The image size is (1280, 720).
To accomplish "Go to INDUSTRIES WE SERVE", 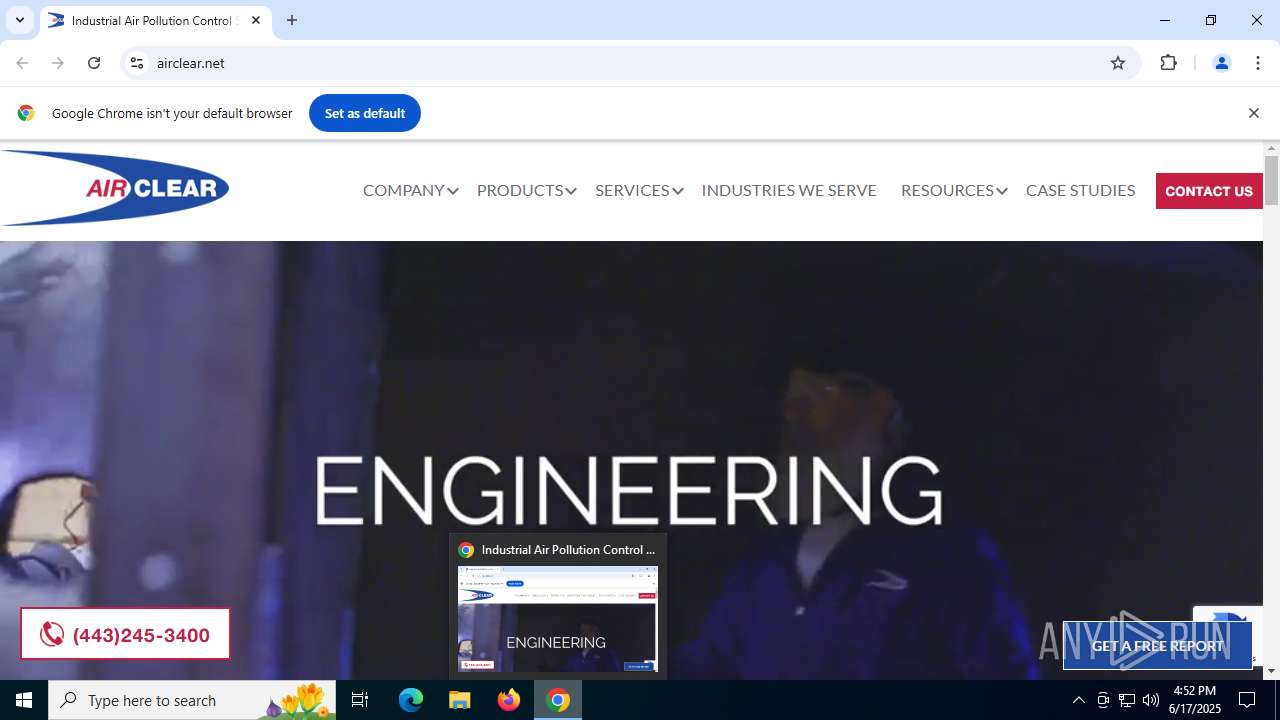I will (x=789, y=190).
